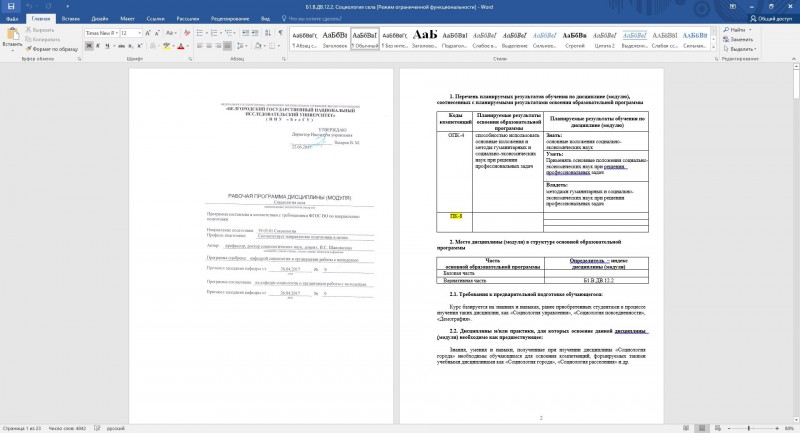Viewport: 800px width, 433px height.
Task: Open the Макет ribbon tab
Action: coord(128,19)
